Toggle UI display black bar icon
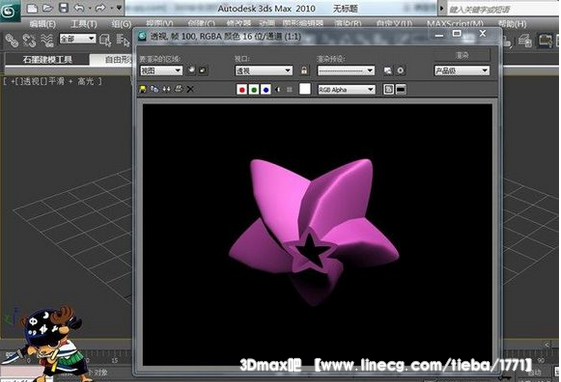This screenshot has width=561, height=382. (x=401, y=89)
